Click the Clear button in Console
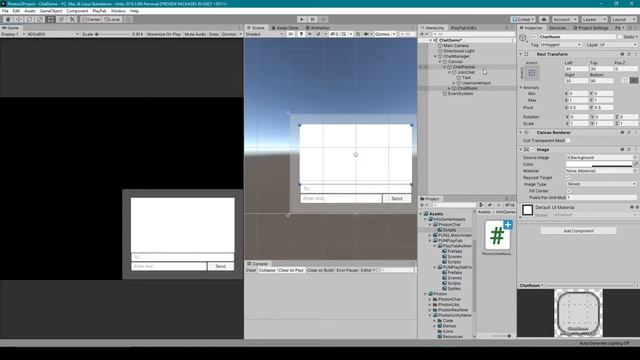640x360 pixels. [x=251, y=270]
